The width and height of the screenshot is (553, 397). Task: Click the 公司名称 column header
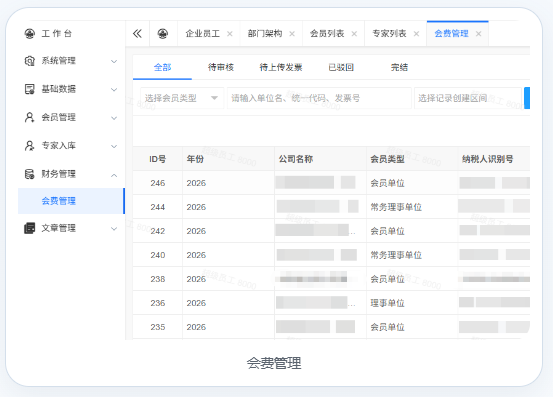(296, 159)
